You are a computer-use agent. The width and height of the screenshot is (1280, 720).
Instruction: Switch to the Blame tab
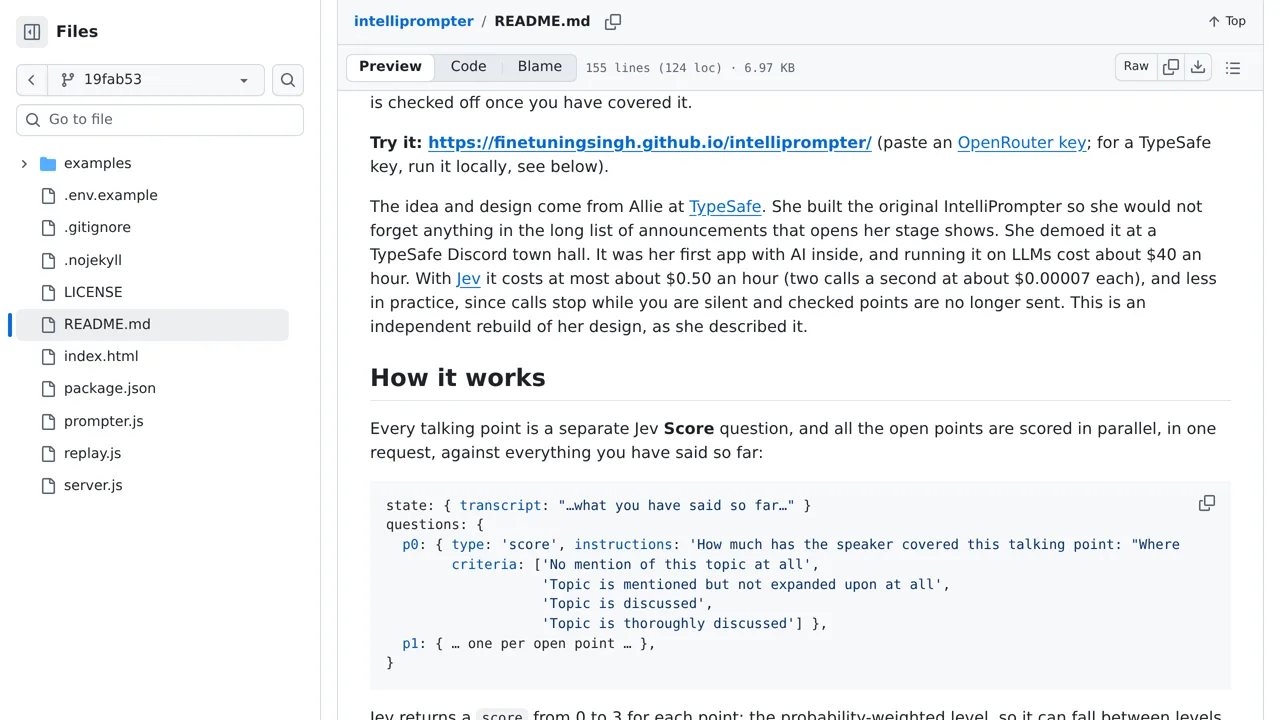[x=540, y=67]
